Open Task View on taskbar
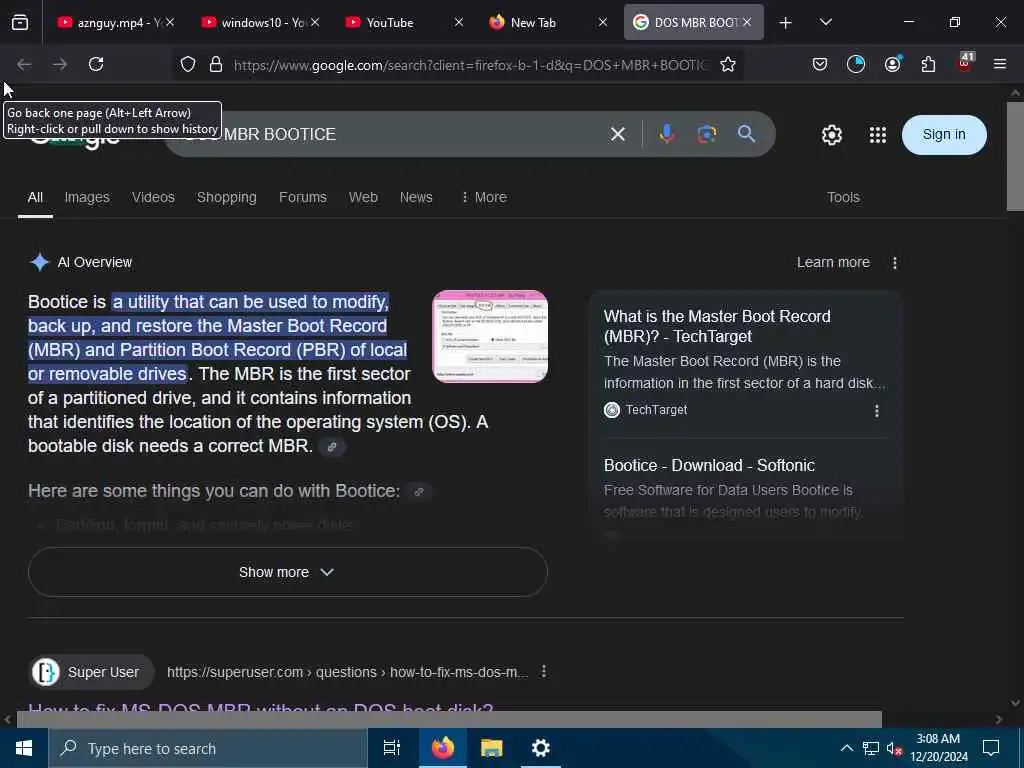Screen dimensions: 1024x768 point(391,748)
